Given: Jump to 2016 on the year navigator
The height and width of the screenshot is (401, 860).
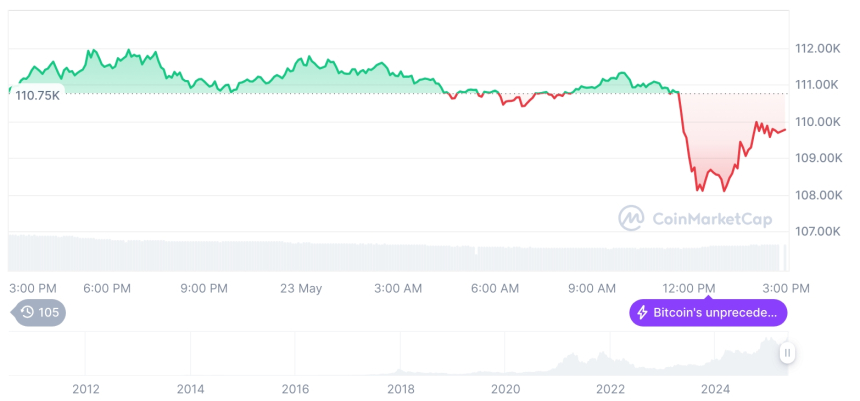Looking at the screenshot, I should point(295,389).
